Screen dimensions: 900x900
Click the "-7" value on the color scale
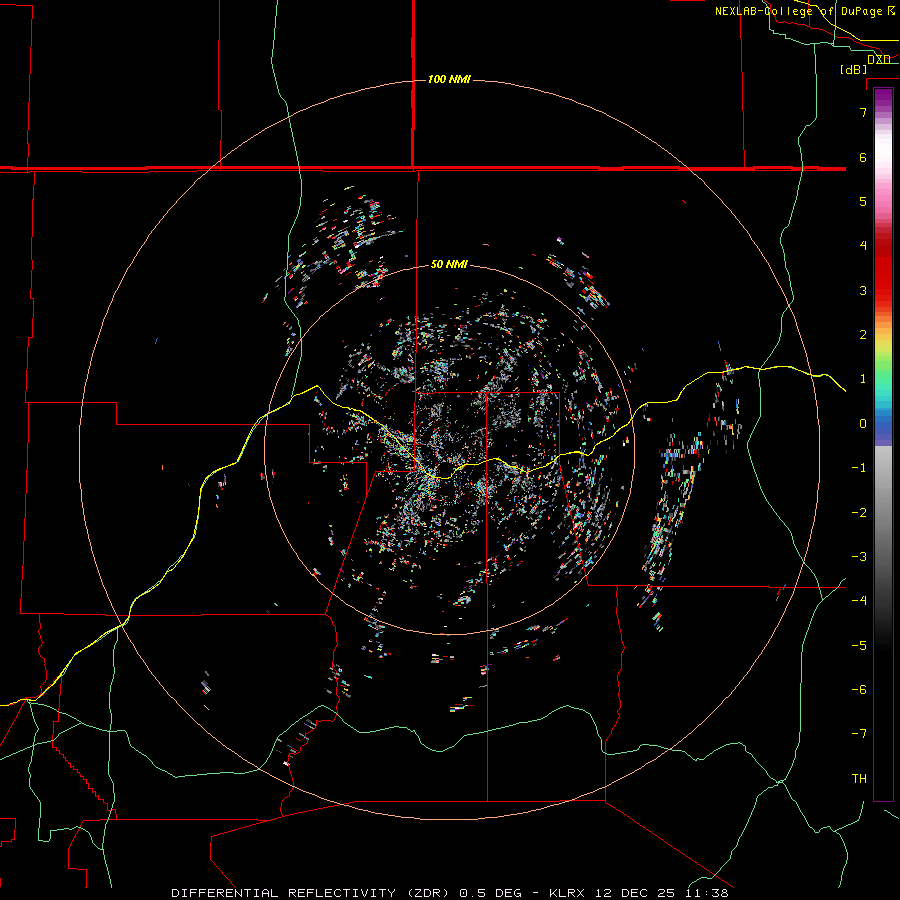[x=859, y=734]
